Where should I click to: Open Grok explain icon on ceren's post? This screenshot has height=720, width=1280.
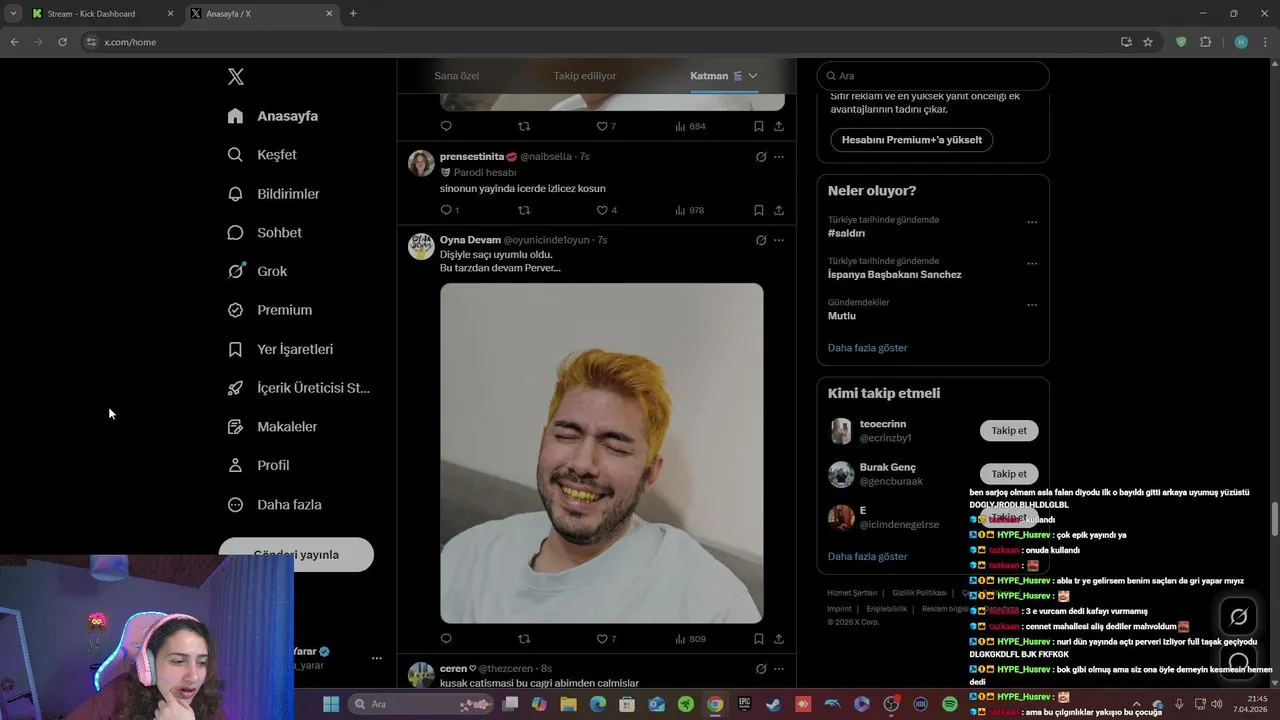click(x=761, y=669)
